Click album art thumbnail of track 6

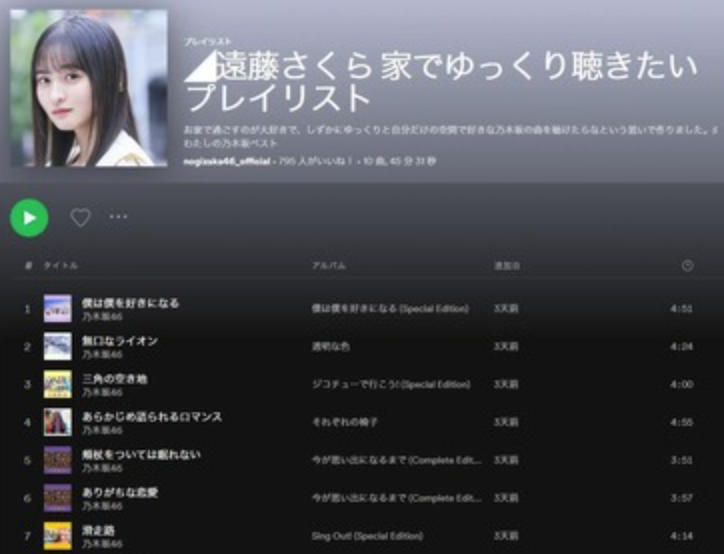click(x=58, y=498)
